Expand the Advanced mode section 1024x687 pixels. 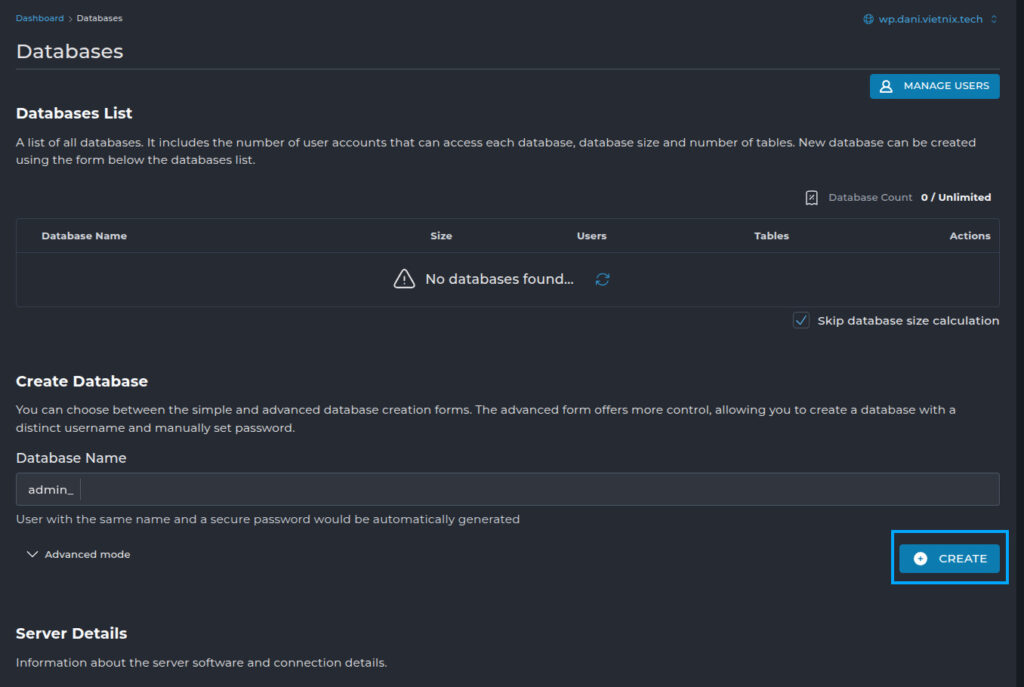78,554
